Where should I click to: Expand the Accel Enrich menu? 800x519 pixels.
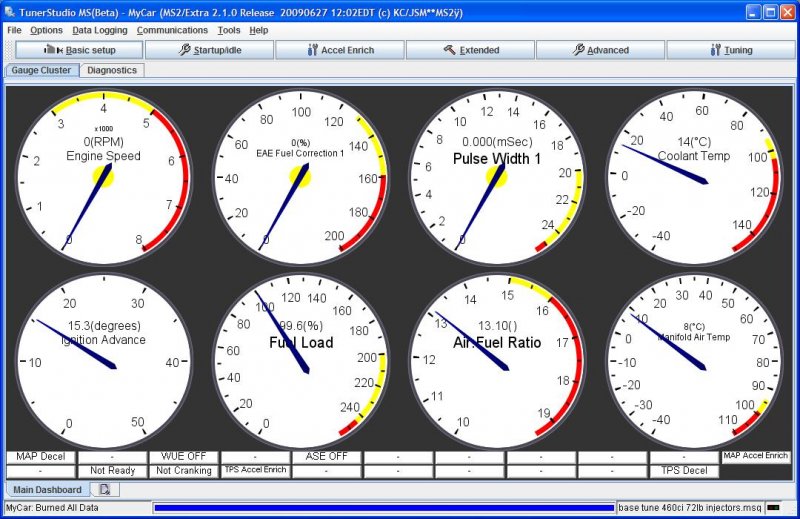point(339,50)
